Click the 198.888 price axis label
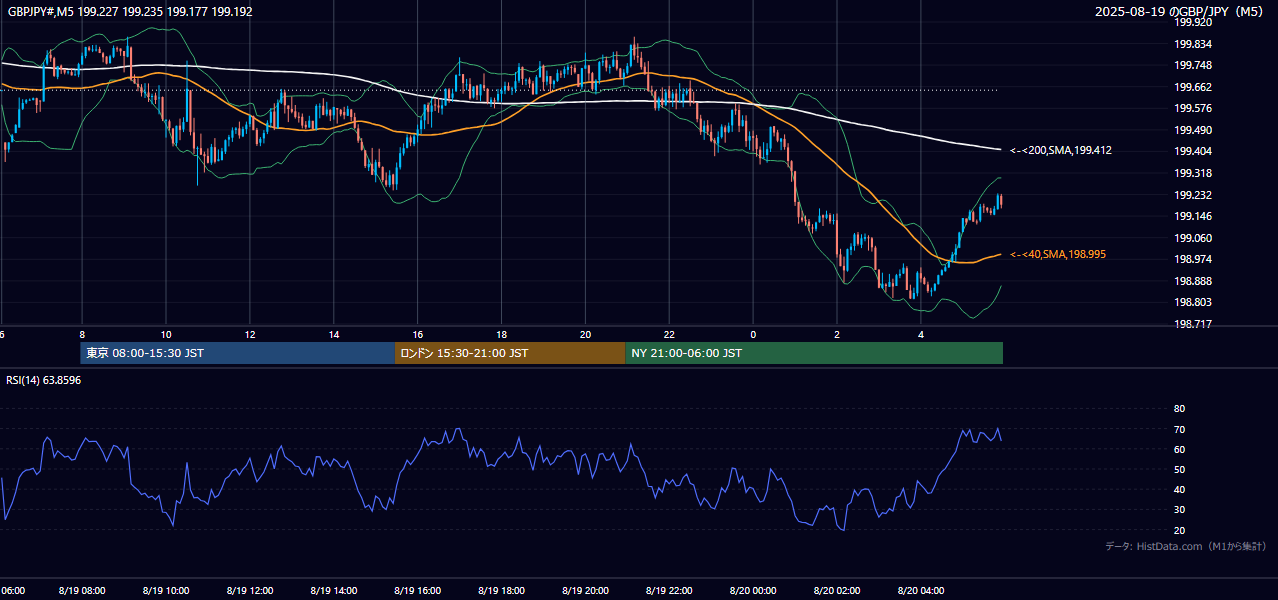 click(x=1194, y=281)
